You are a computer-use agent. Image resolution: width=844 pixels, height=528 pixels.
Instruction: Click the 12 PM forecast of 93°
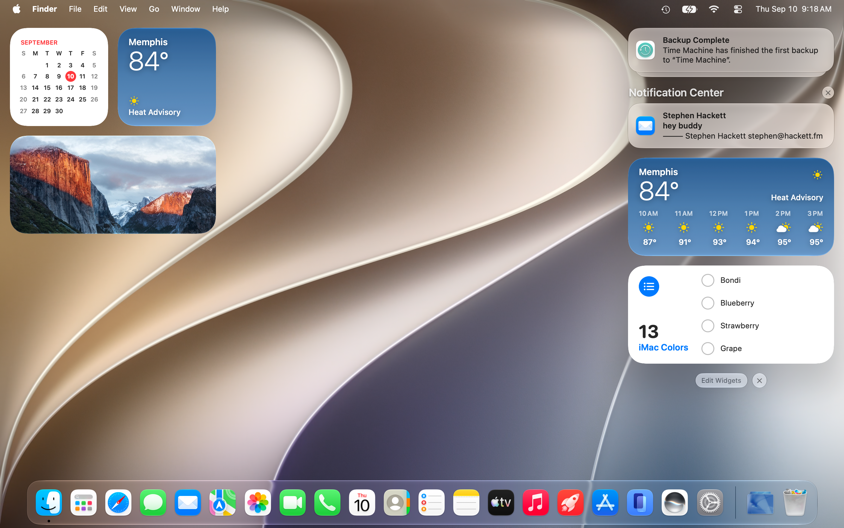pyautogui.click(x=719, y=228)
